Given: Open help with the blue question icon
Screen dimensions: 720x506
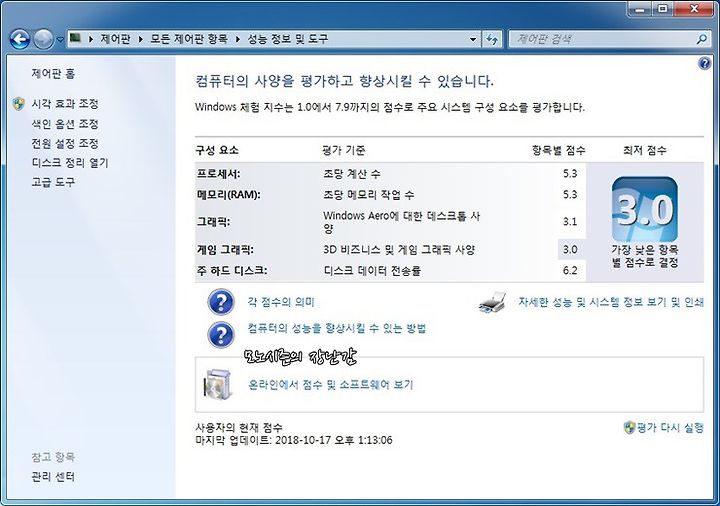Looking at the screenshot, I should coord(704,63).
